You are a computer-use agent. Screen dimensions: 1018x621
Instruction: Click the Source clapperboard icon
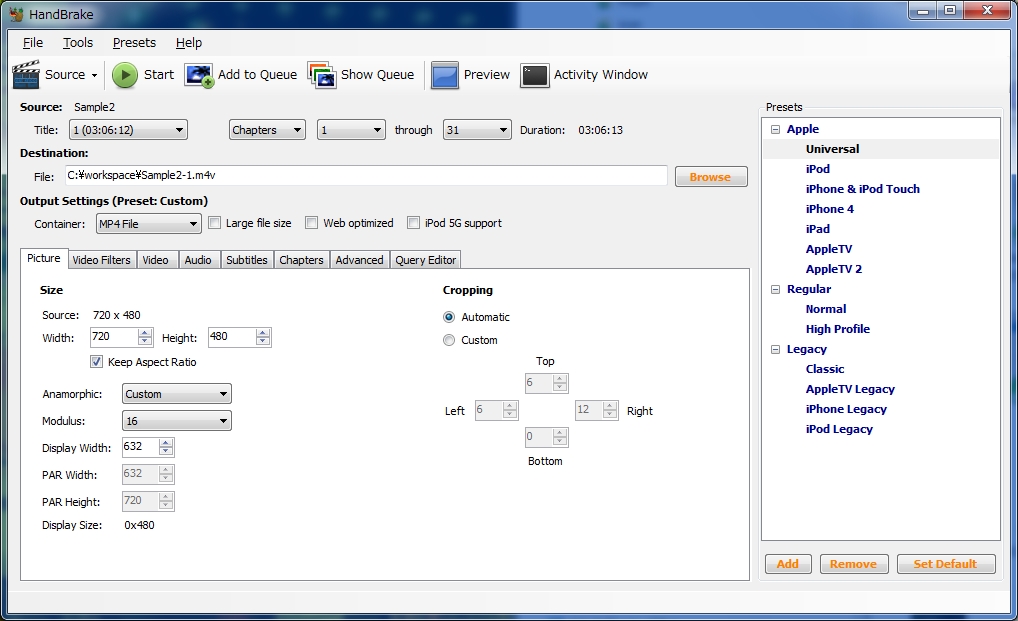26,75
